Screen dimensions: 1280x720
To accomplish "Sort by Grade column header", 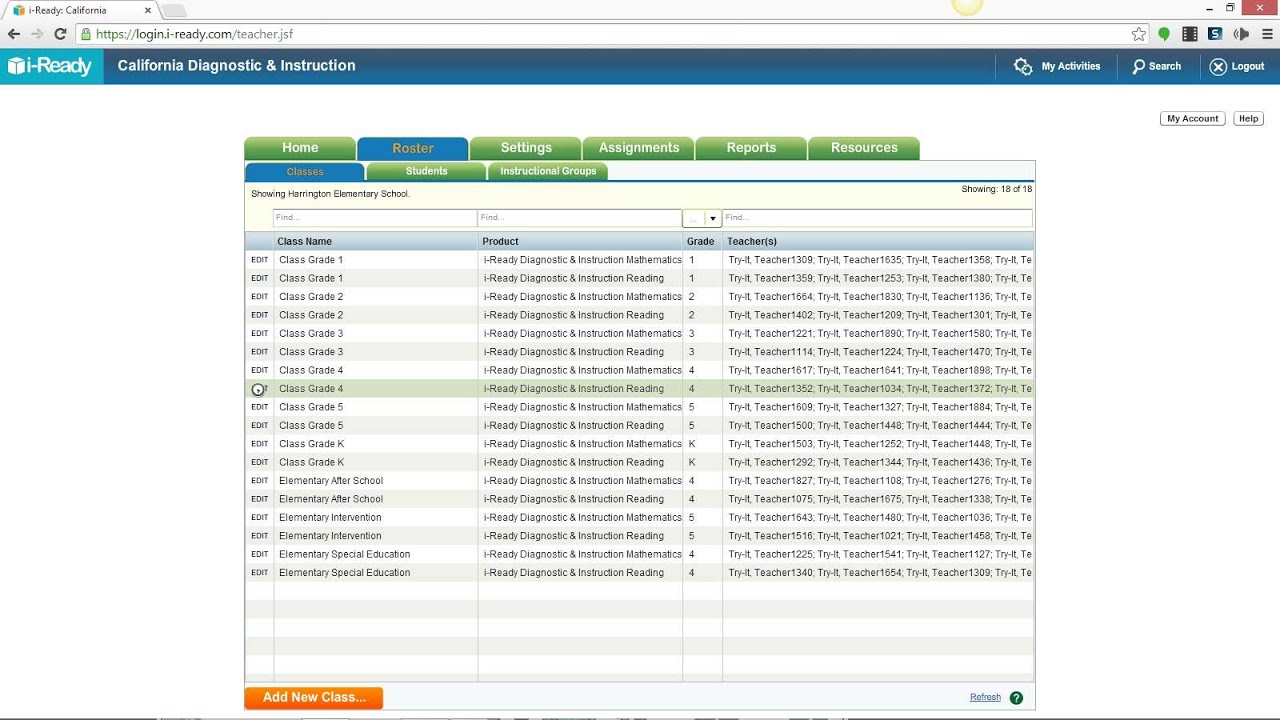I will tap(702, 241).
